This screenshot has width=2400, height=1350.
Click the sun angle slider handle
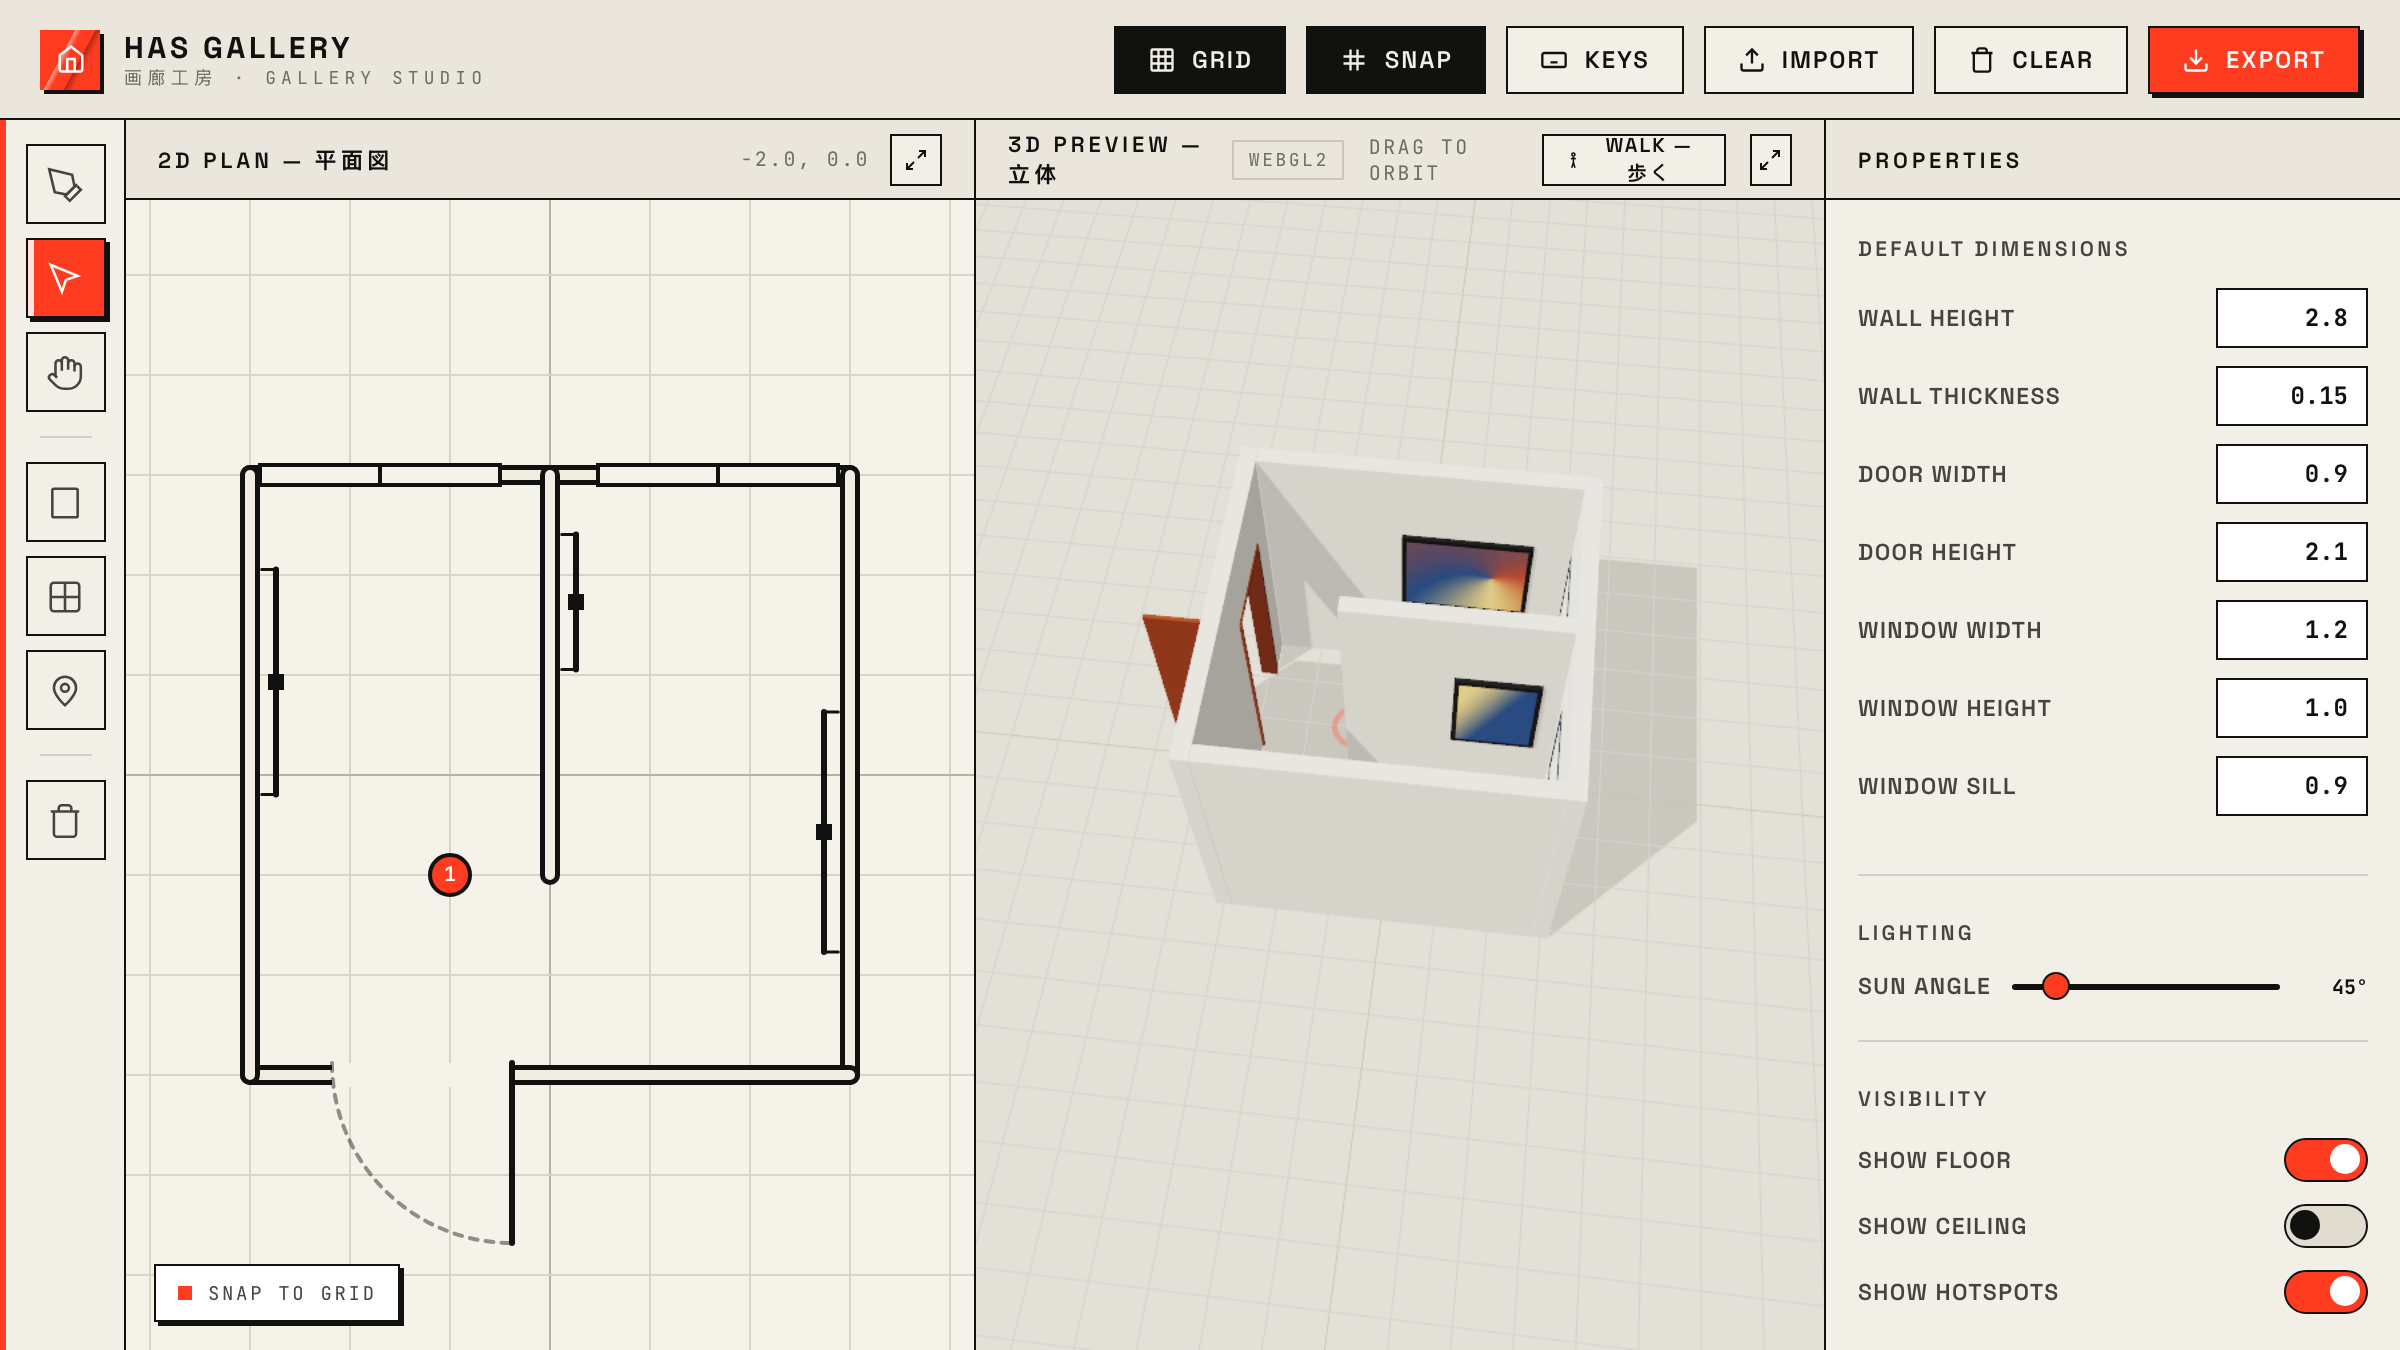click(x=2056, y=986)
